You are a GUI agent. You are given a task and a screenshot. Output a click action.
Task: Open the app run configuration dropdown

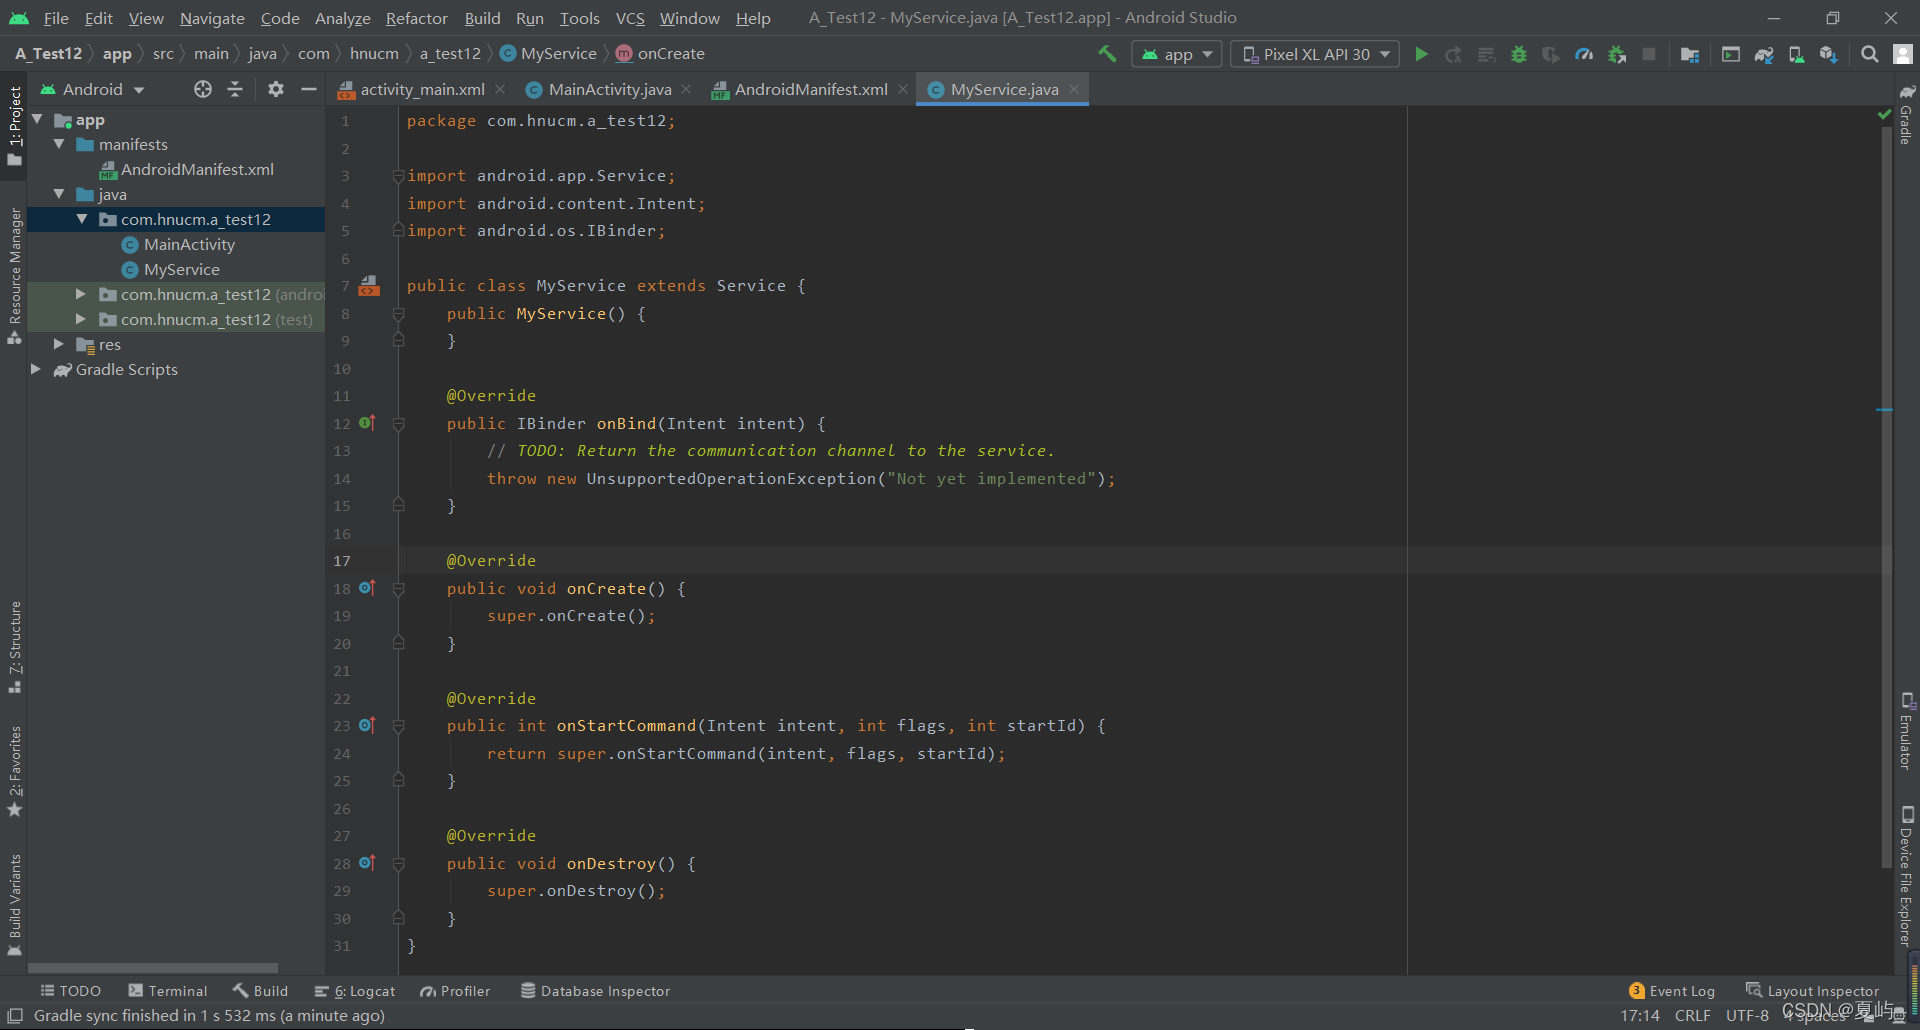pyautogui.click(x=1177, y=54)
